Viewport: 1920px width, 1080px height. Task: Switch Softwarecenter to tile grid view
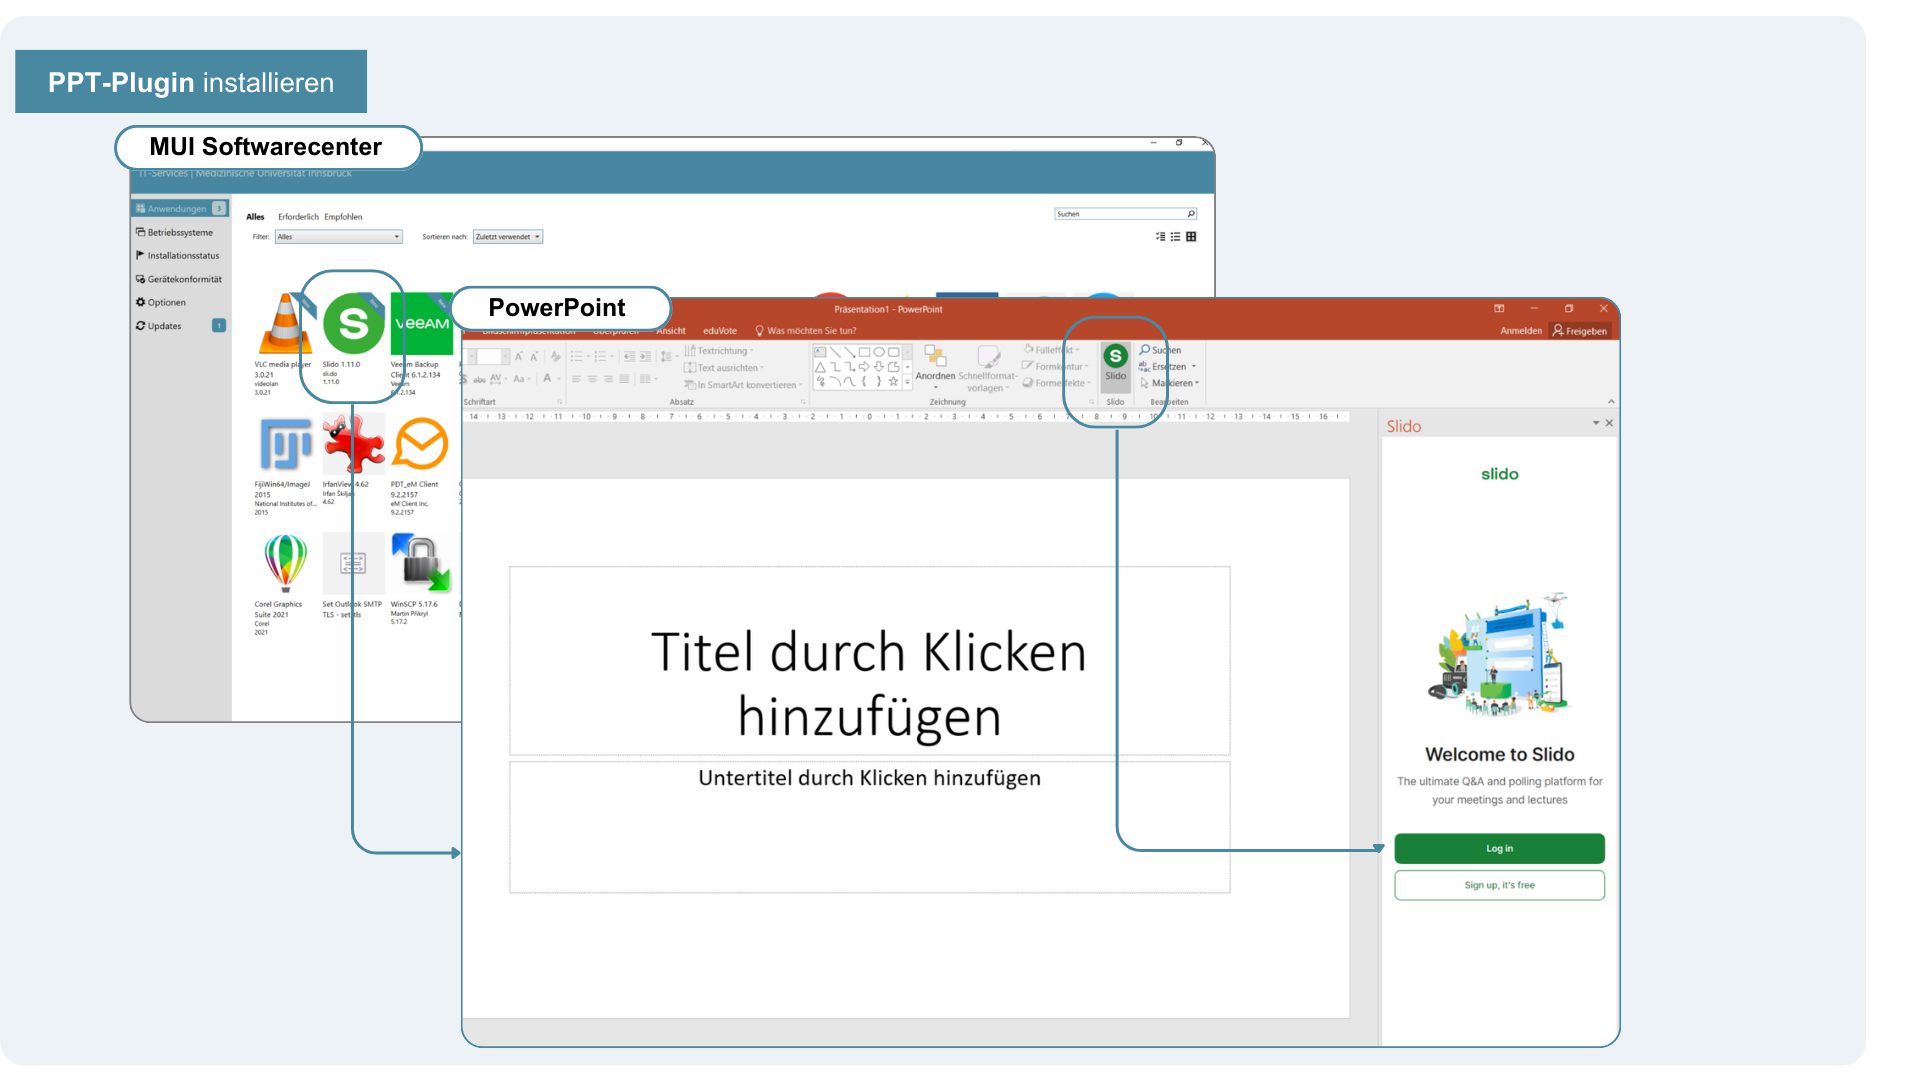pyautogui.click(x=1191, y=237)
